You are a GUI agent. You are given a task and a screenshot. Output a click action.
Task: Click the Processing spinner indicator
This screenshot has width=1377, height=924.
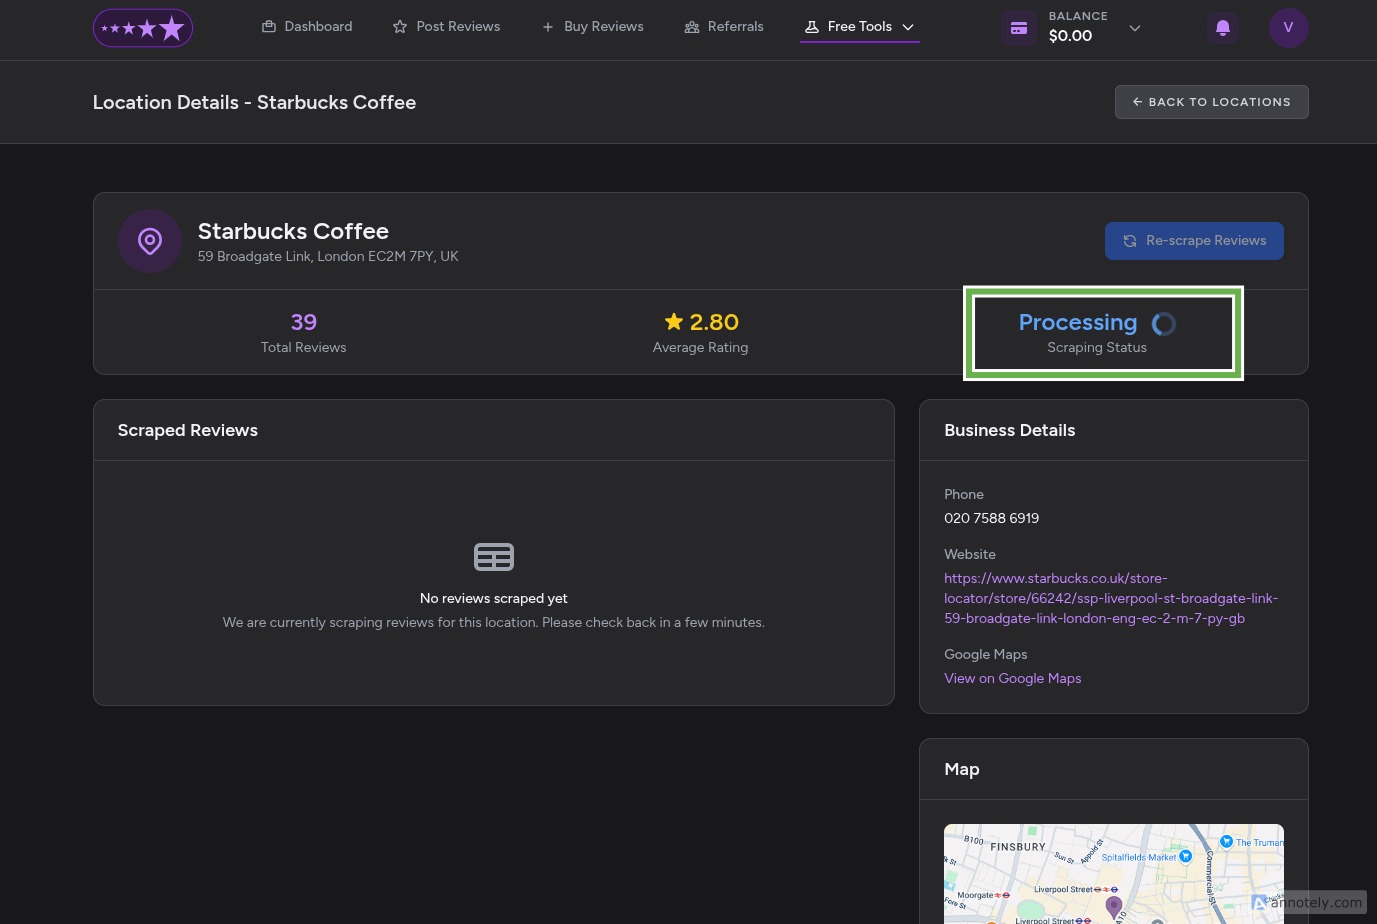pyautogui.click(x=1163, y=324)
